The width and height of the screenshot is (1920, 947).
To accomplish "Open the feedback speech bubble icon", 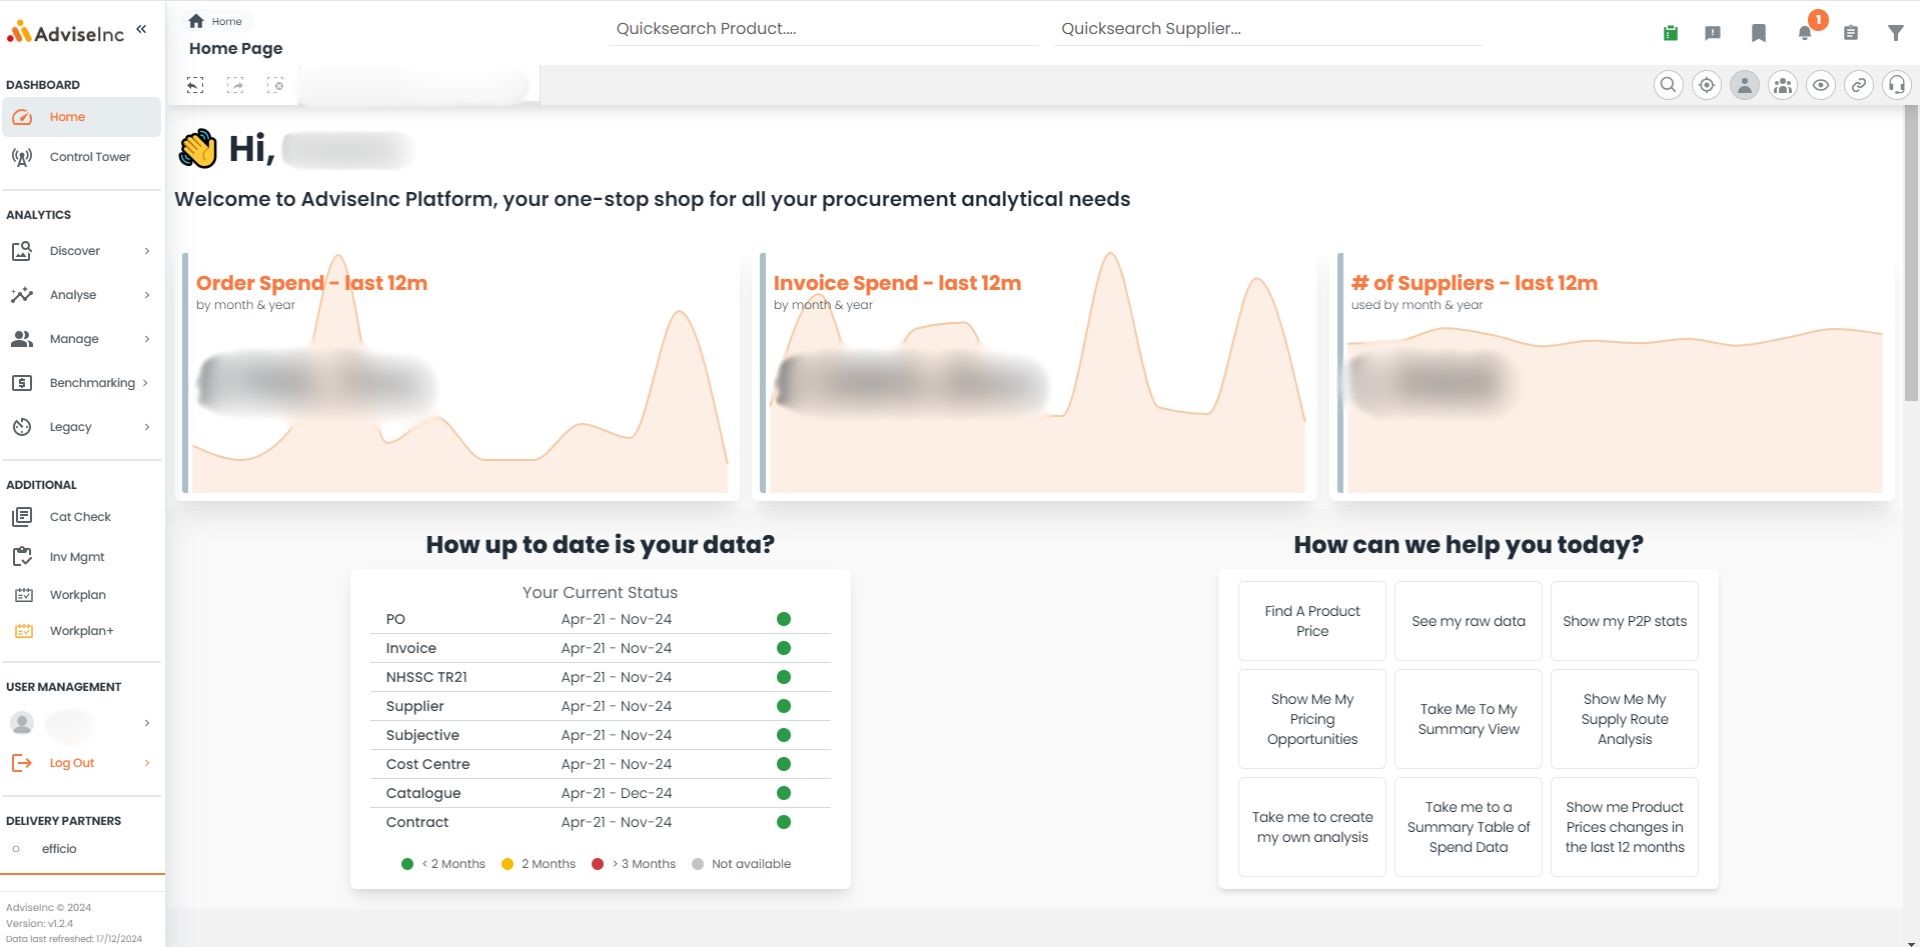I will click(1713, 33).
